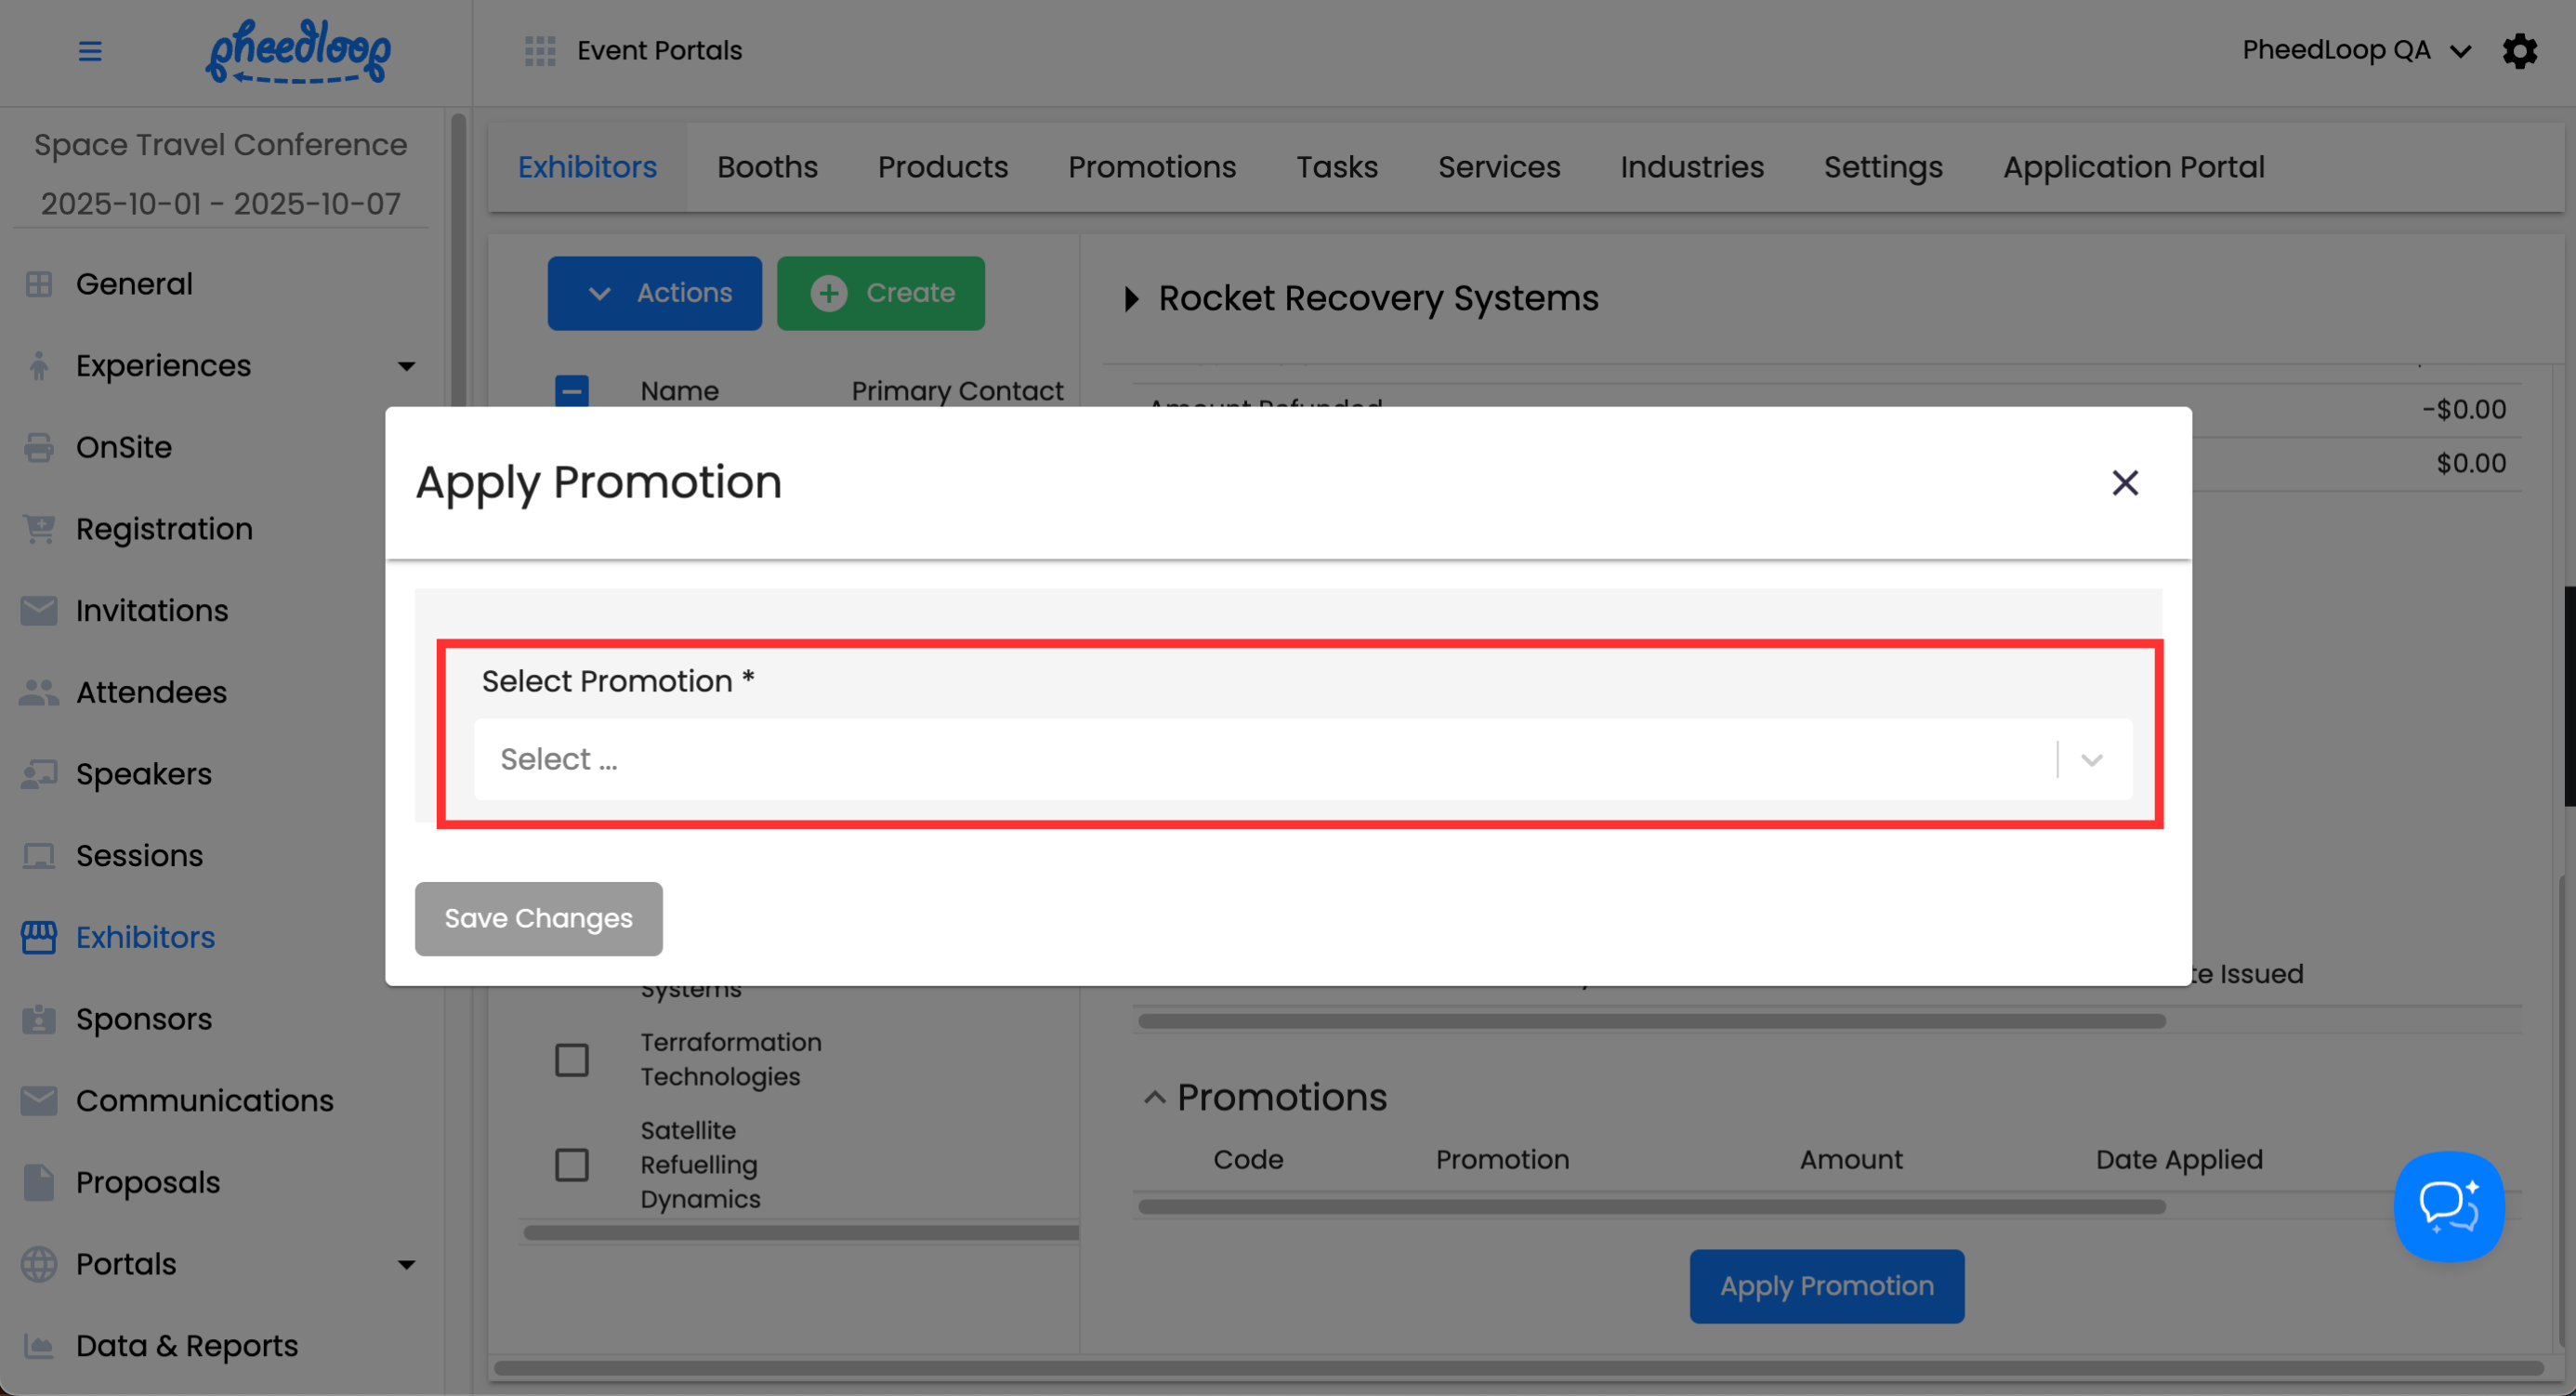Click the Event Portals grid icon

click(x=540, y=50)
